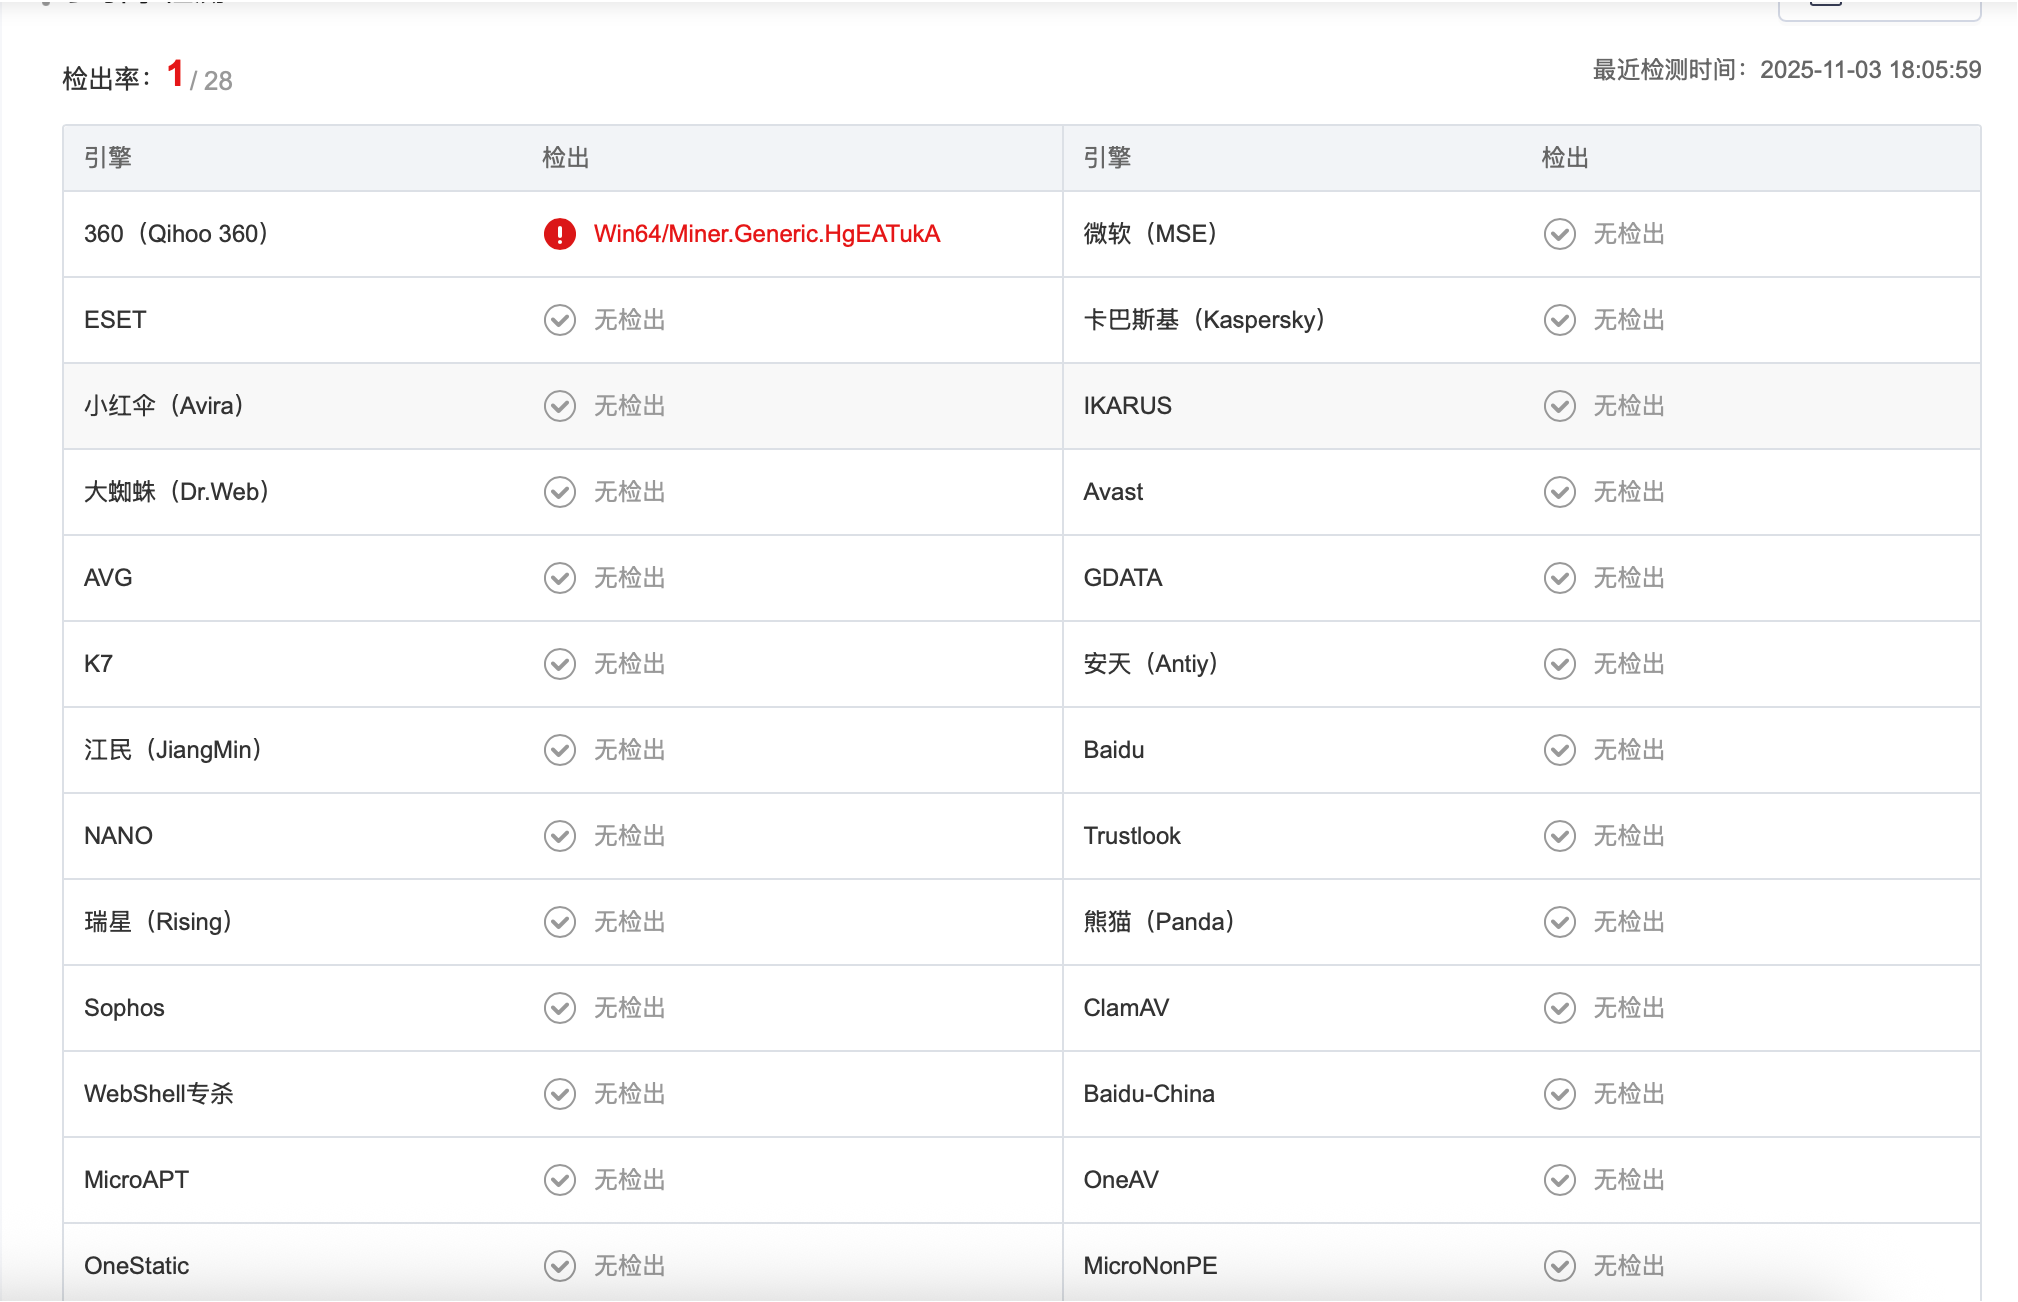Screen dimensions: 2018x1302
Task: Click the checkmark icon in Avira row
Action: click(x=559, y=406)
